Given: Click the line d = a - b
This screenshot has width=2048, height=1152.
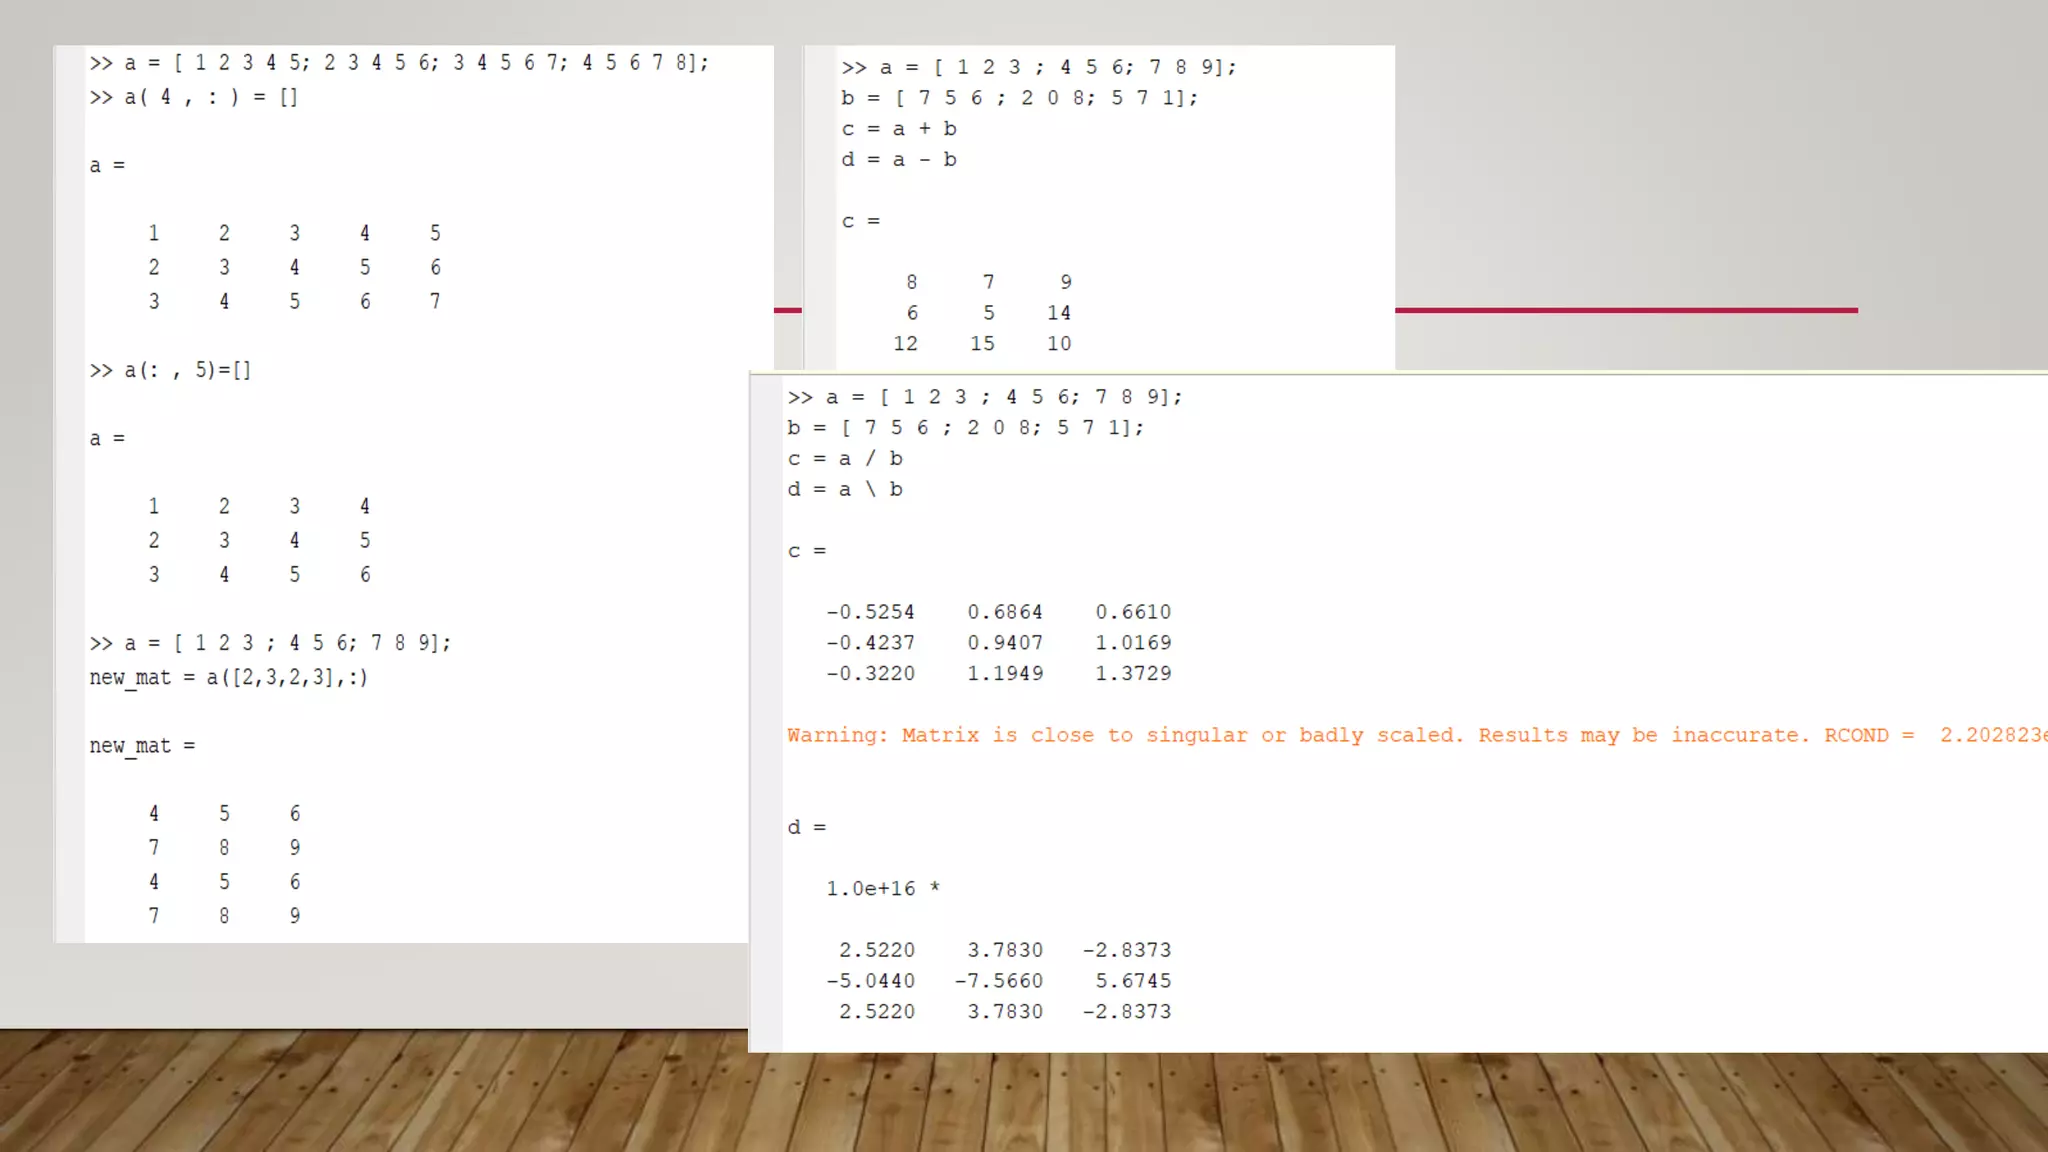Looking at the screenshot, I should pyautogui.click(x=898, y=160).
